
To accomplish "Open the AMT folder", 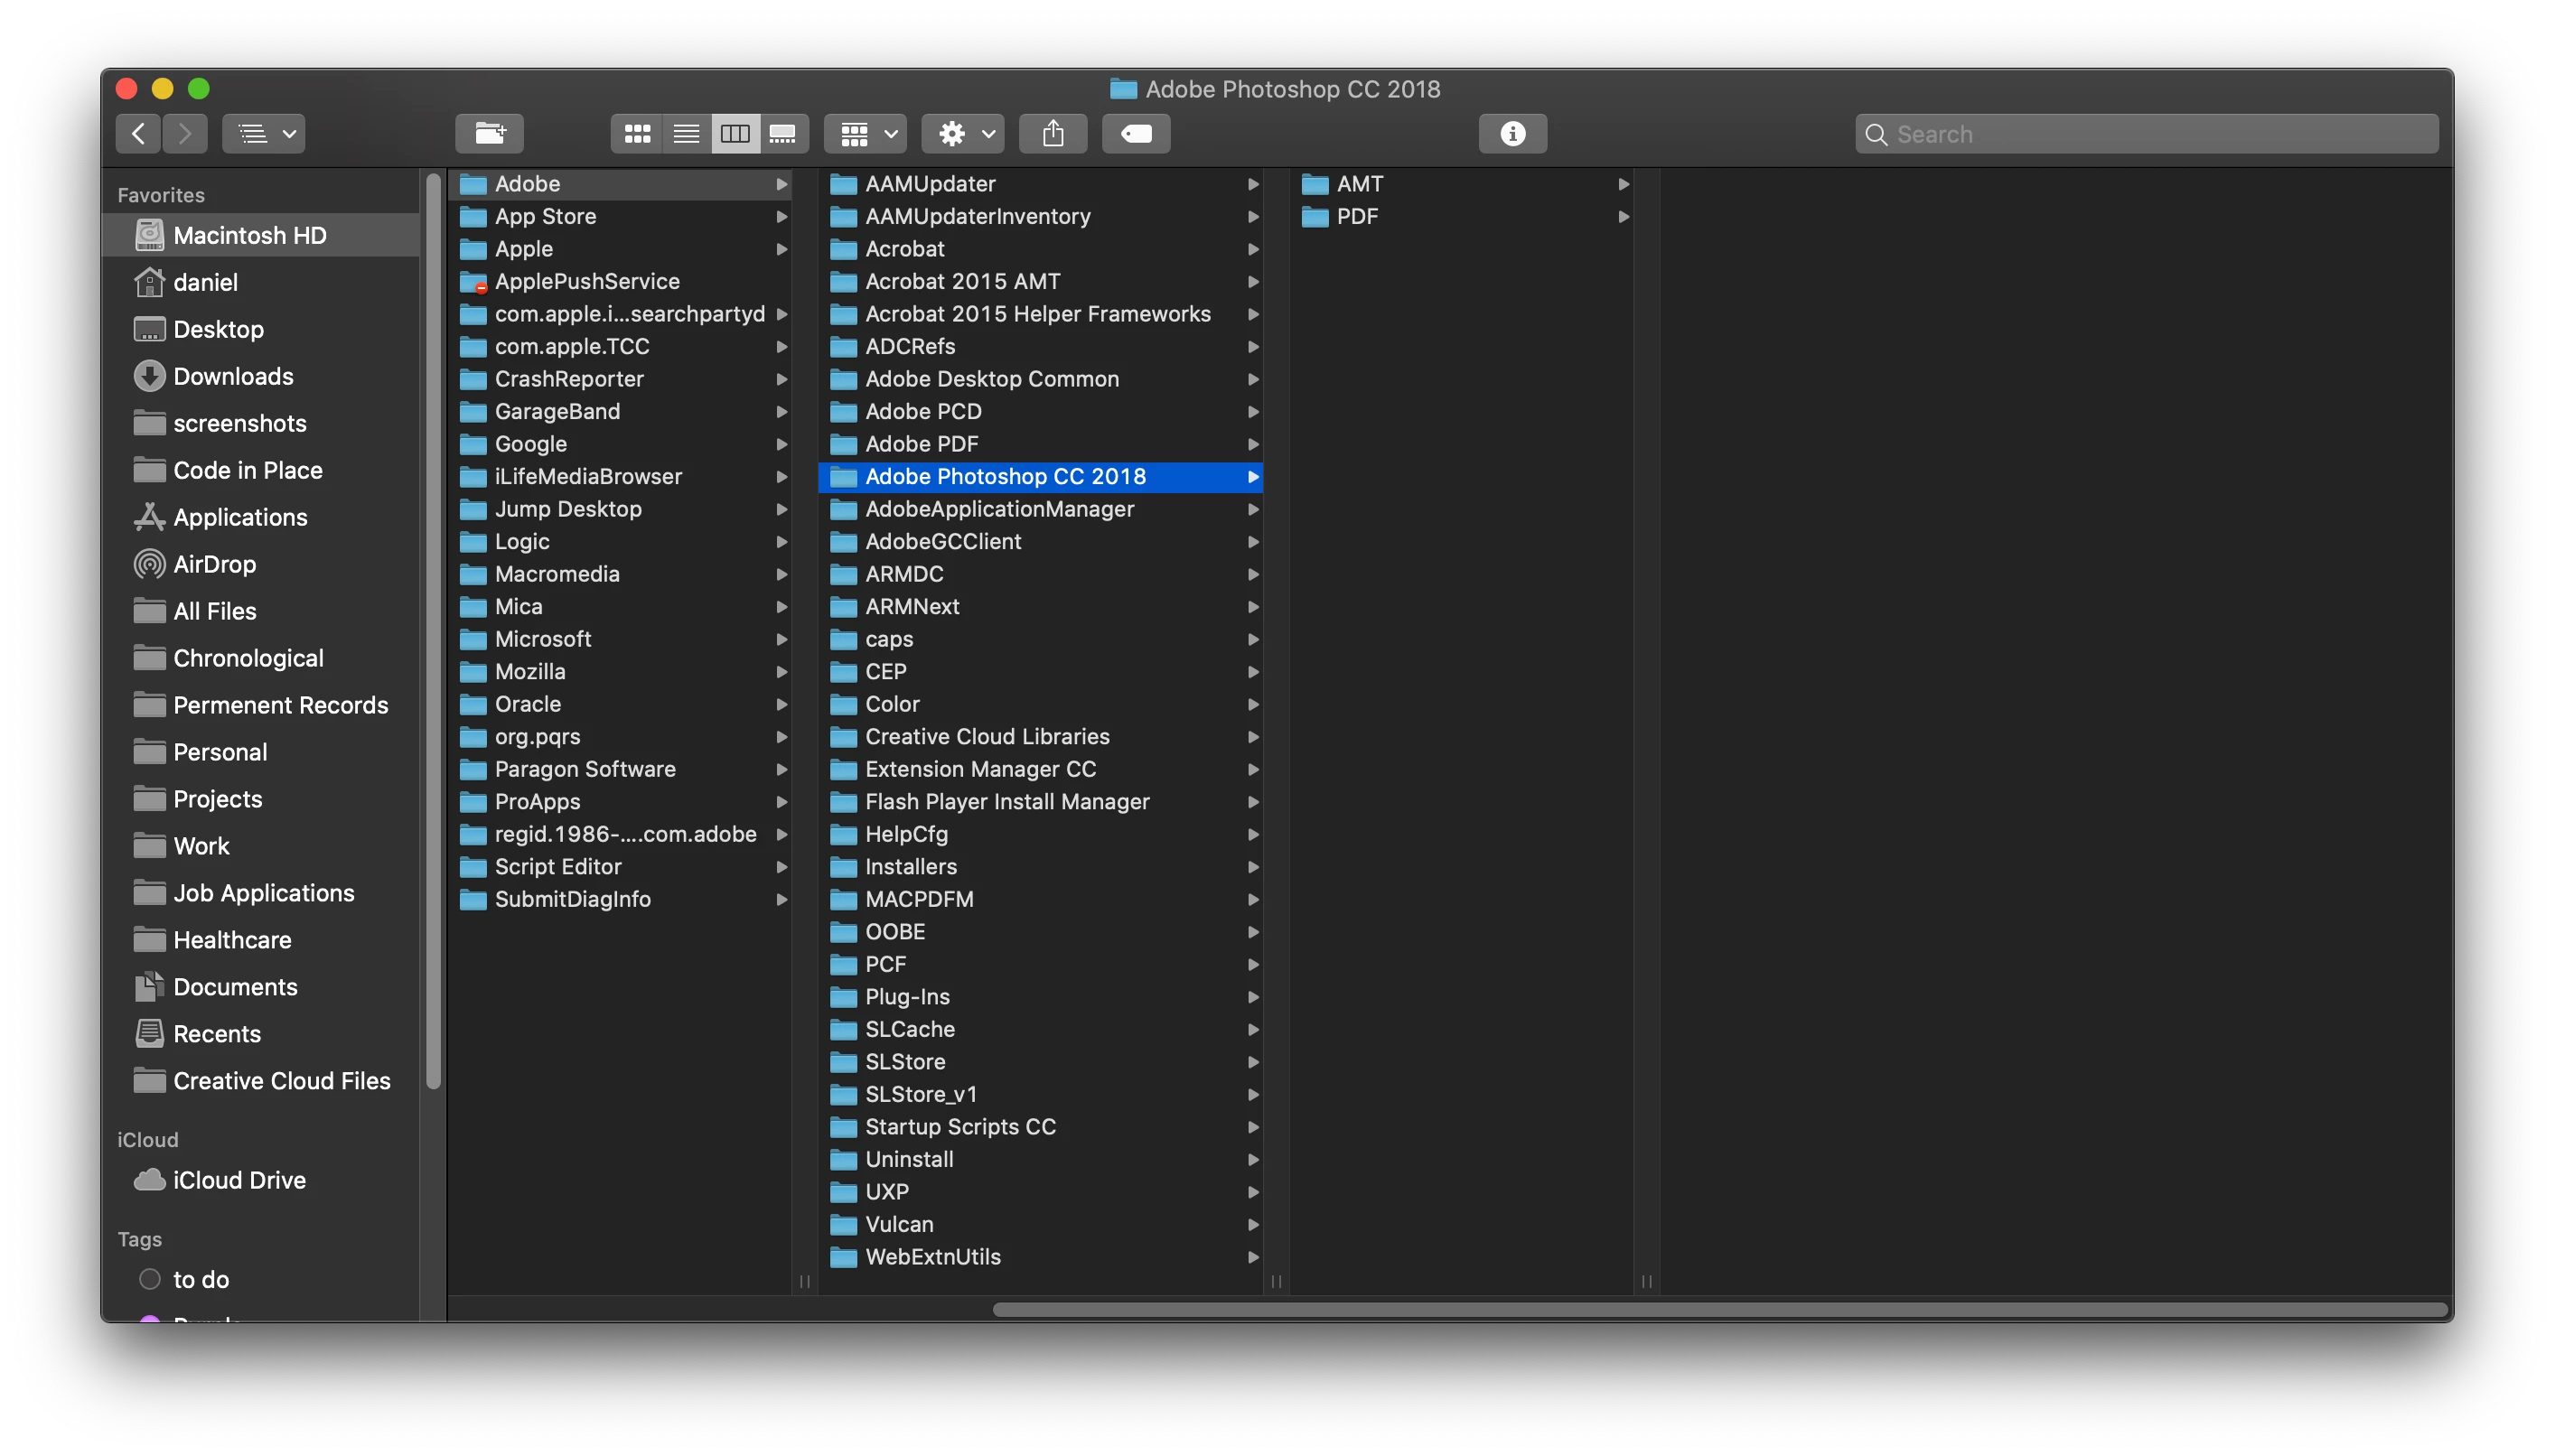I will tap(1360, 184).
